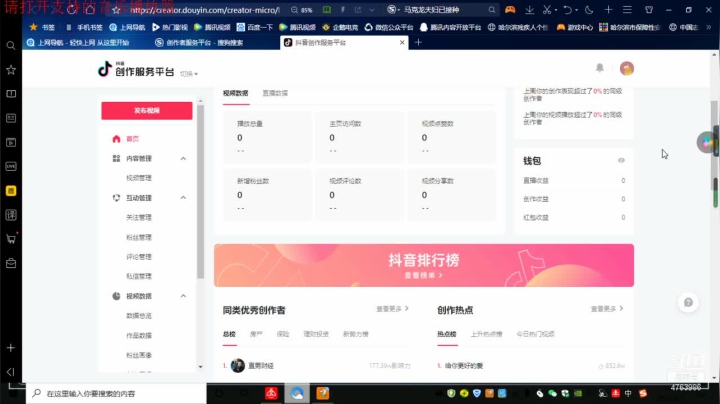Image resolution: width=720 pixels, height=404 pixels.
Task: Select the 理财投资 creators tab
Action: coord(316,334)
